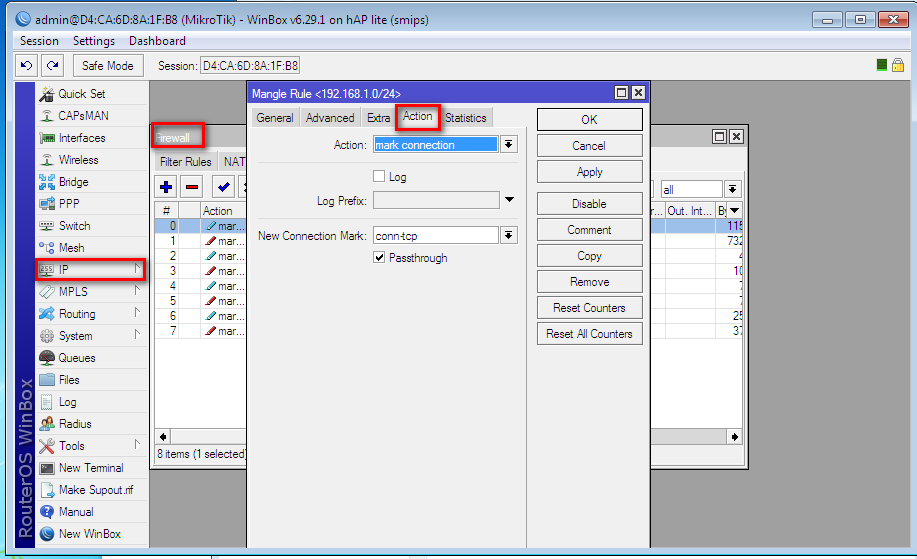Screen dimensions: 917x559
Task: Click the Undo arrow in the toolbar
Action: tap(26, 65)
